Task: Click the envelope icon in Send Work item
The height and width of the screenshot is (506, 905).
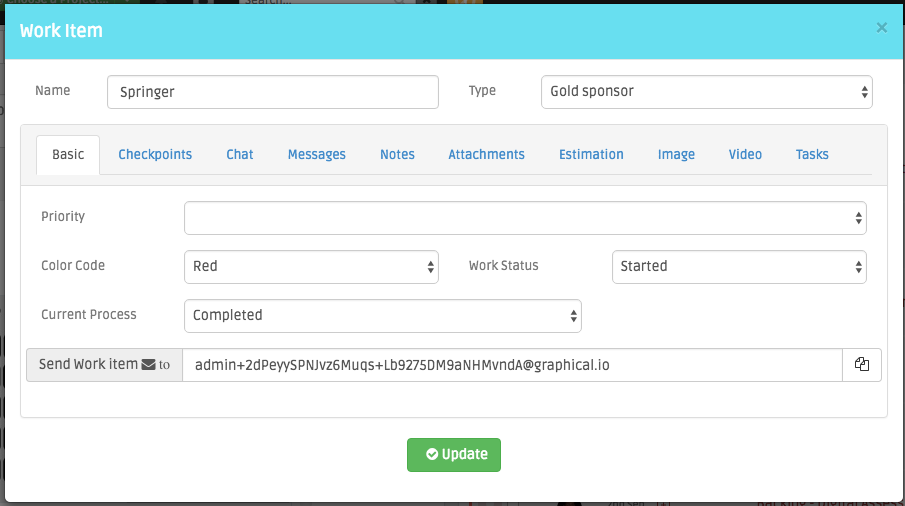Action: tap(148, 365)
